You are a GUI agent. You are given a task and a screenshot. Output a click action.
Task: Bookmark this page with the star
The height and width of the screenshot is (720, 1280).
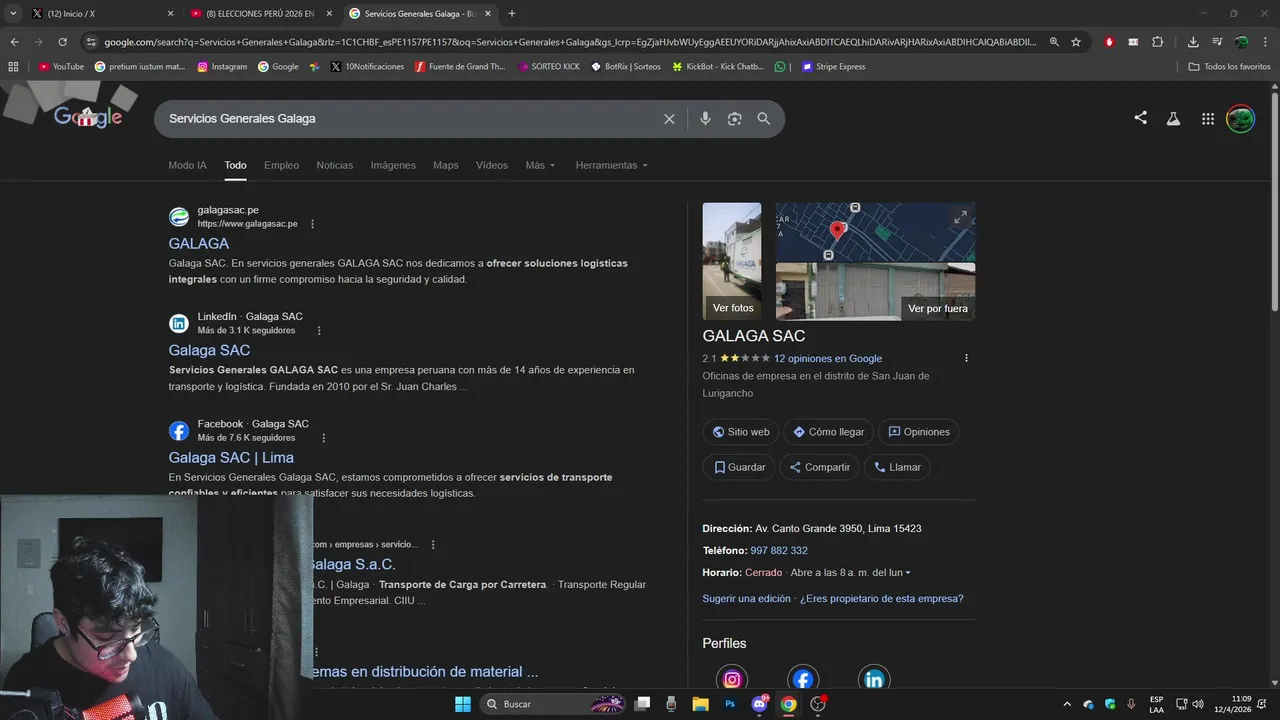coord(1076,42)
